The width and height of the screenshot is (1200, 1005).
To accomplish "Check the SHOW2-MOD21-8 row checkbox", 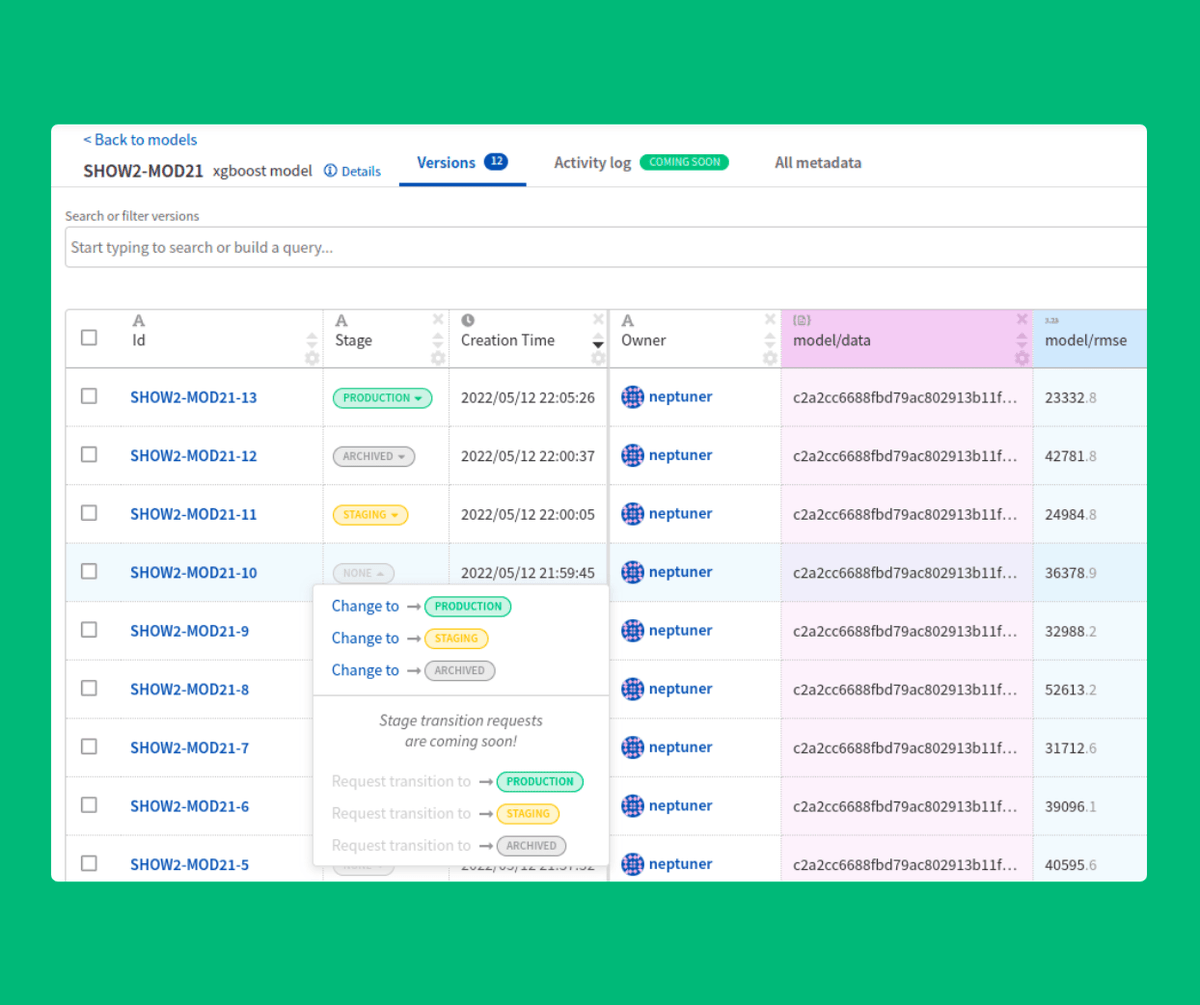I will [x=89, y=688].
